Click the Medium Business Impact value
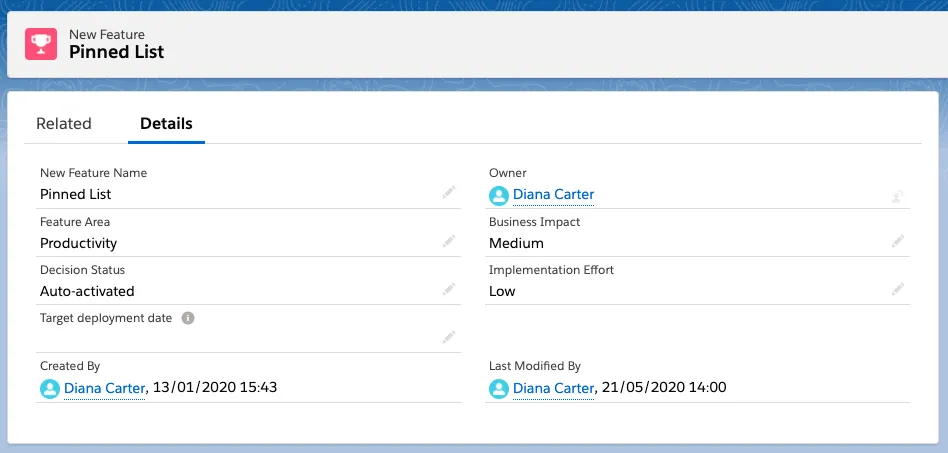The width and height of the screenshot is (948, 453). point(516,243)
